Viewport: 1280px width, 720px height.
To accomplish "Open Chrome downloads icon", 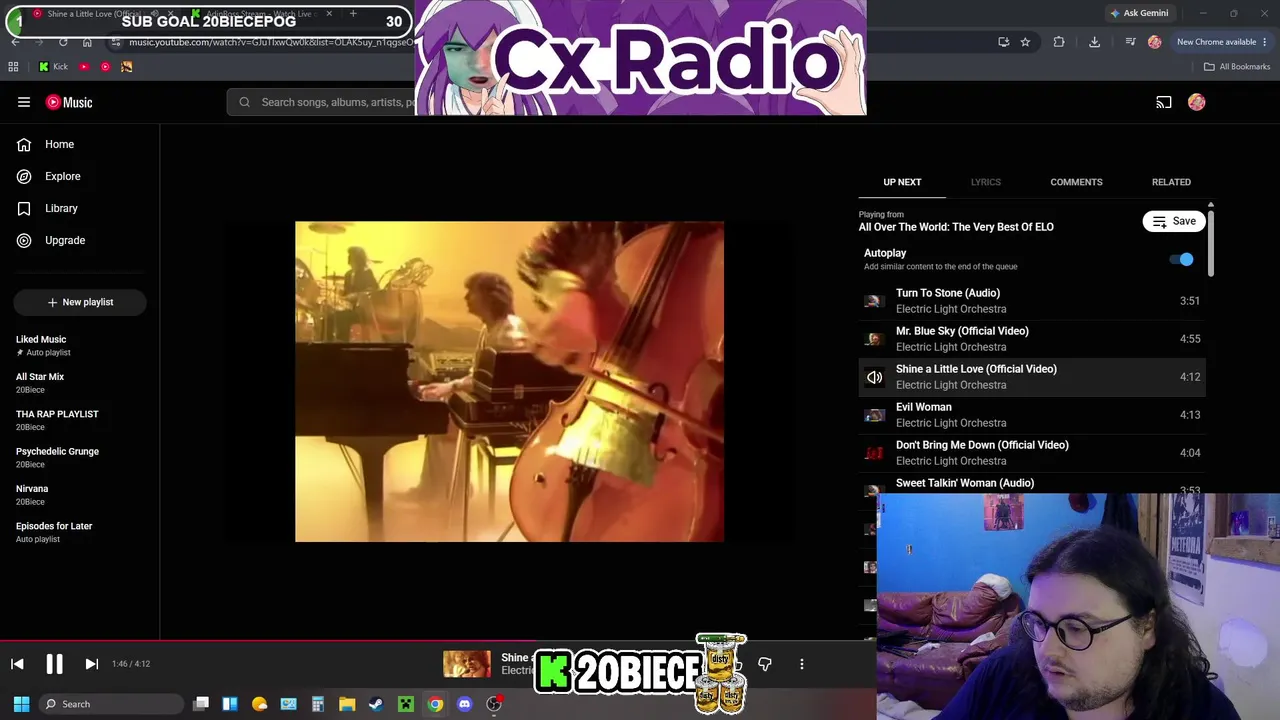I will (1094, 42).
